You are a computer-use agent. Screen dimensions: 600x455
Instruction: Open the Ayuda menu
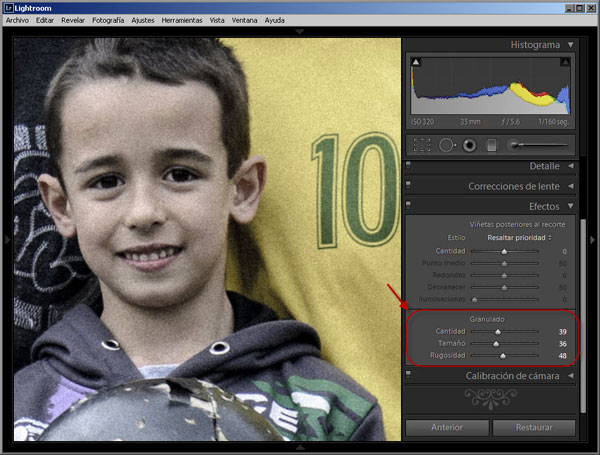[274, 20]
